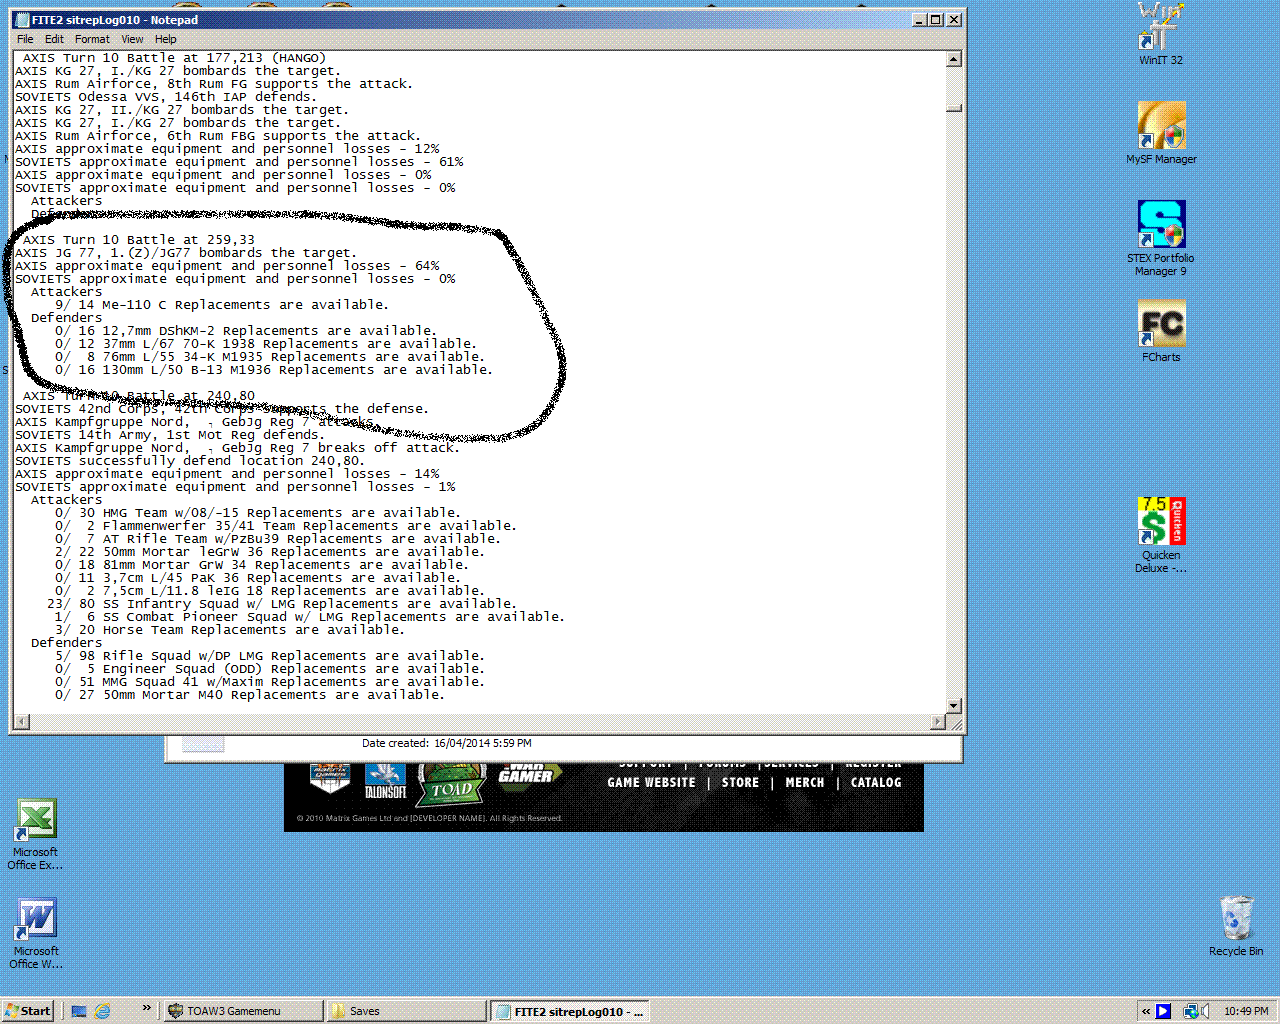Click the '130mm L/50 B-13 M1936' line
This screenshot has height=1024, width=1280.
tap(273, 370)
